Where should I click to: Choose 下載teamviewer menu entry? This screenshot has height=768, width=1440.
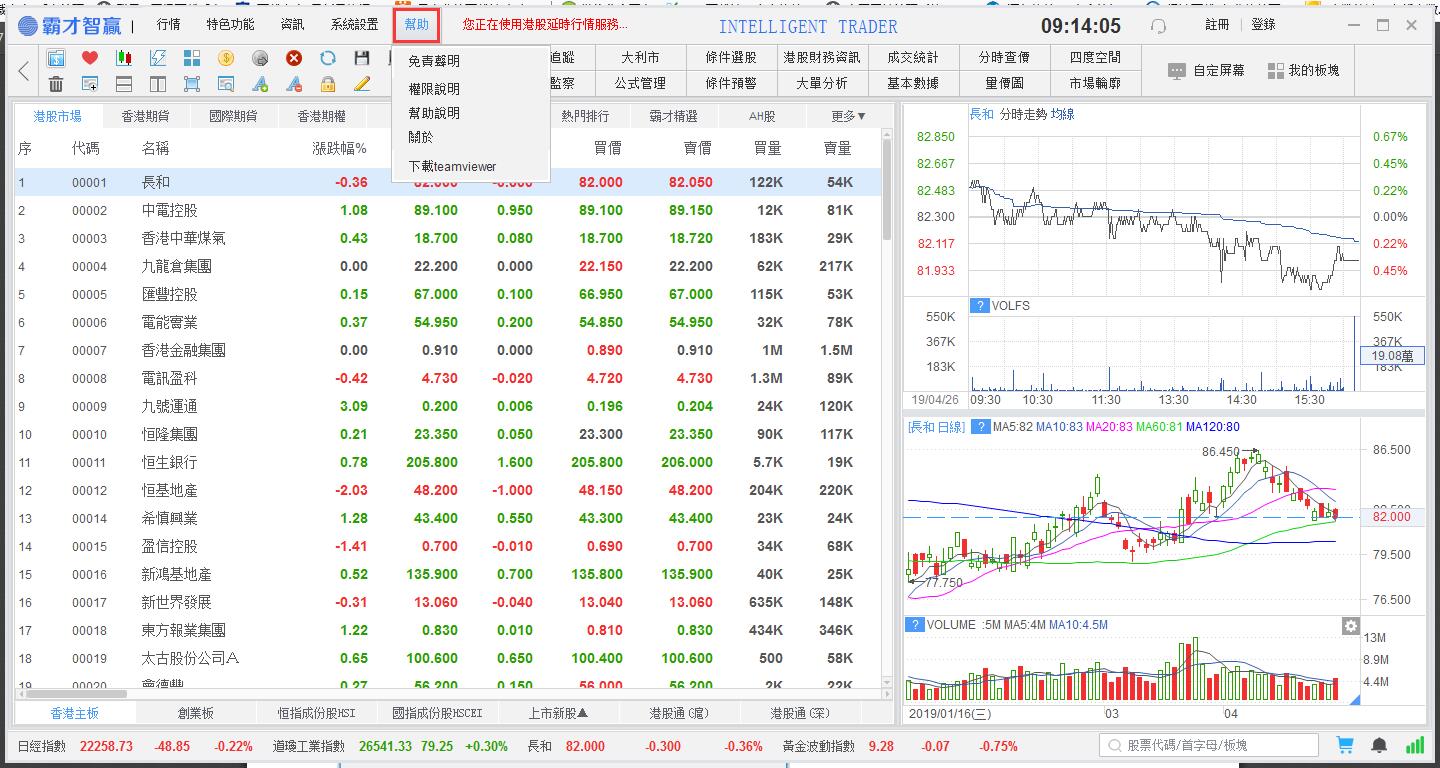(451, 166)
